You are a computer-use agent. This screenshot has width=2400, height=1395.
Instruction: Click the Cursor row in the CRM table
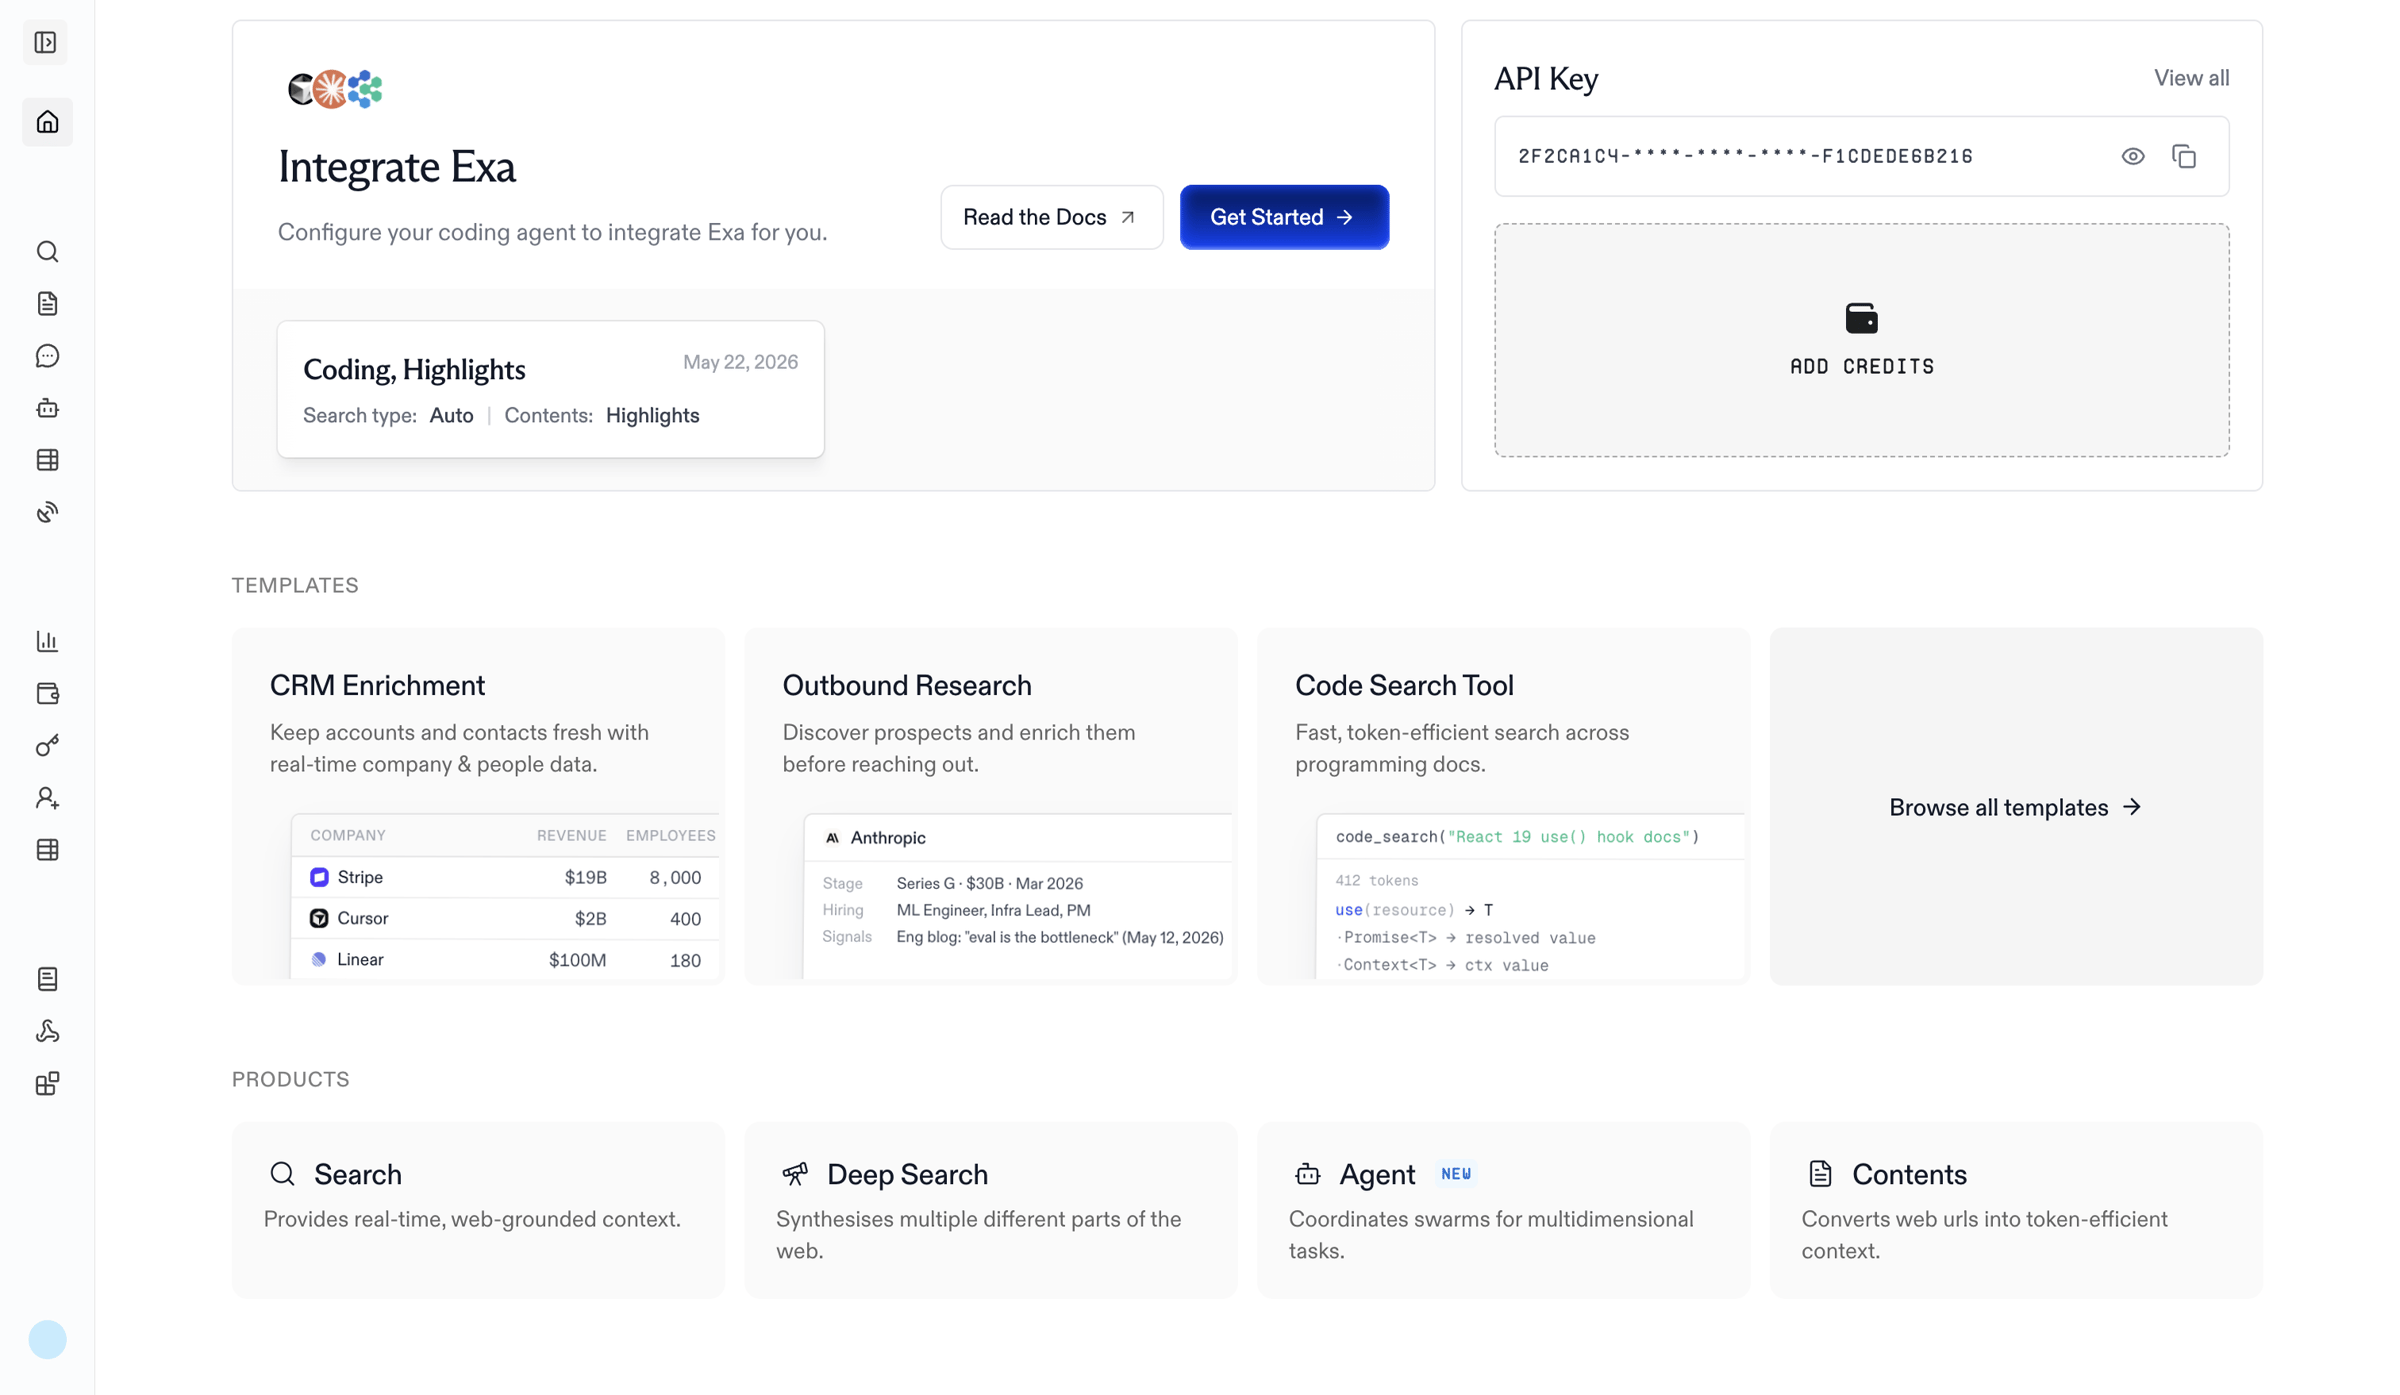pyautogui.click(x=506, y=918)
